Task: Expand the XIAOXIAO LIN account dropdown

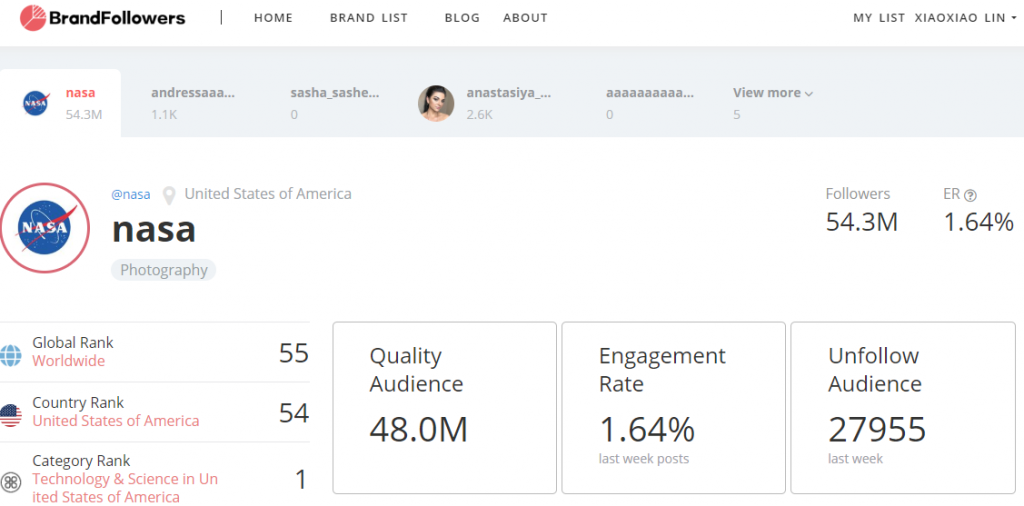Action: pos(965,18)
